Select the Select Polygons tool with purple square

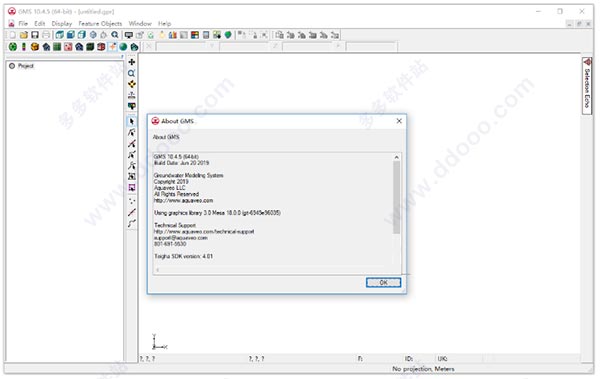pyautogui.click(x=132, y=188)
